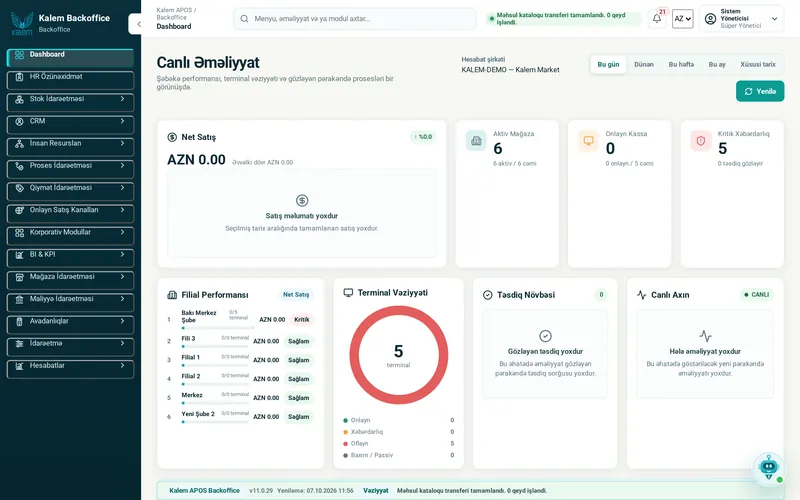Click the Kalem logo in sidebar
This screenshot has height=500, width=800.
tap(21, 23)
